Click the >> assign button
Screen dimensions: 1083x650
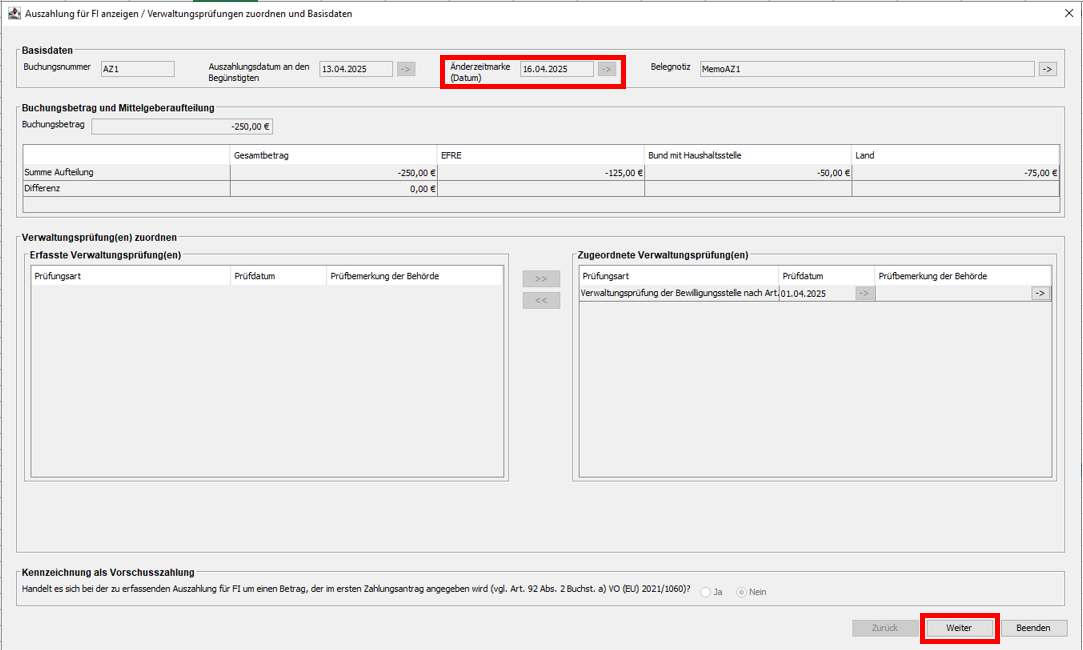tap(541, 279)
